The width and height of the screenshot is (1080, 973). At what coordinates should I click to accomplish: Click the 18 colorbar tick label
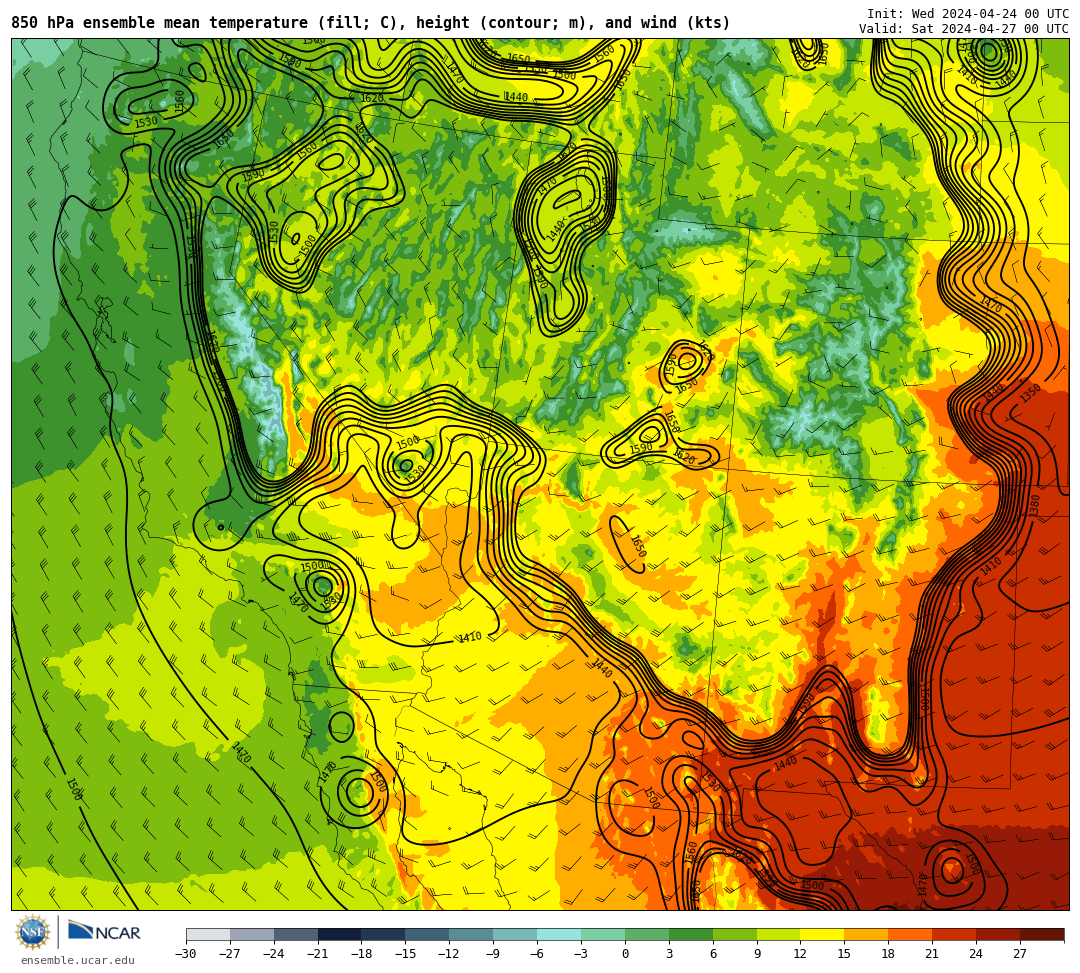[889, 954]
